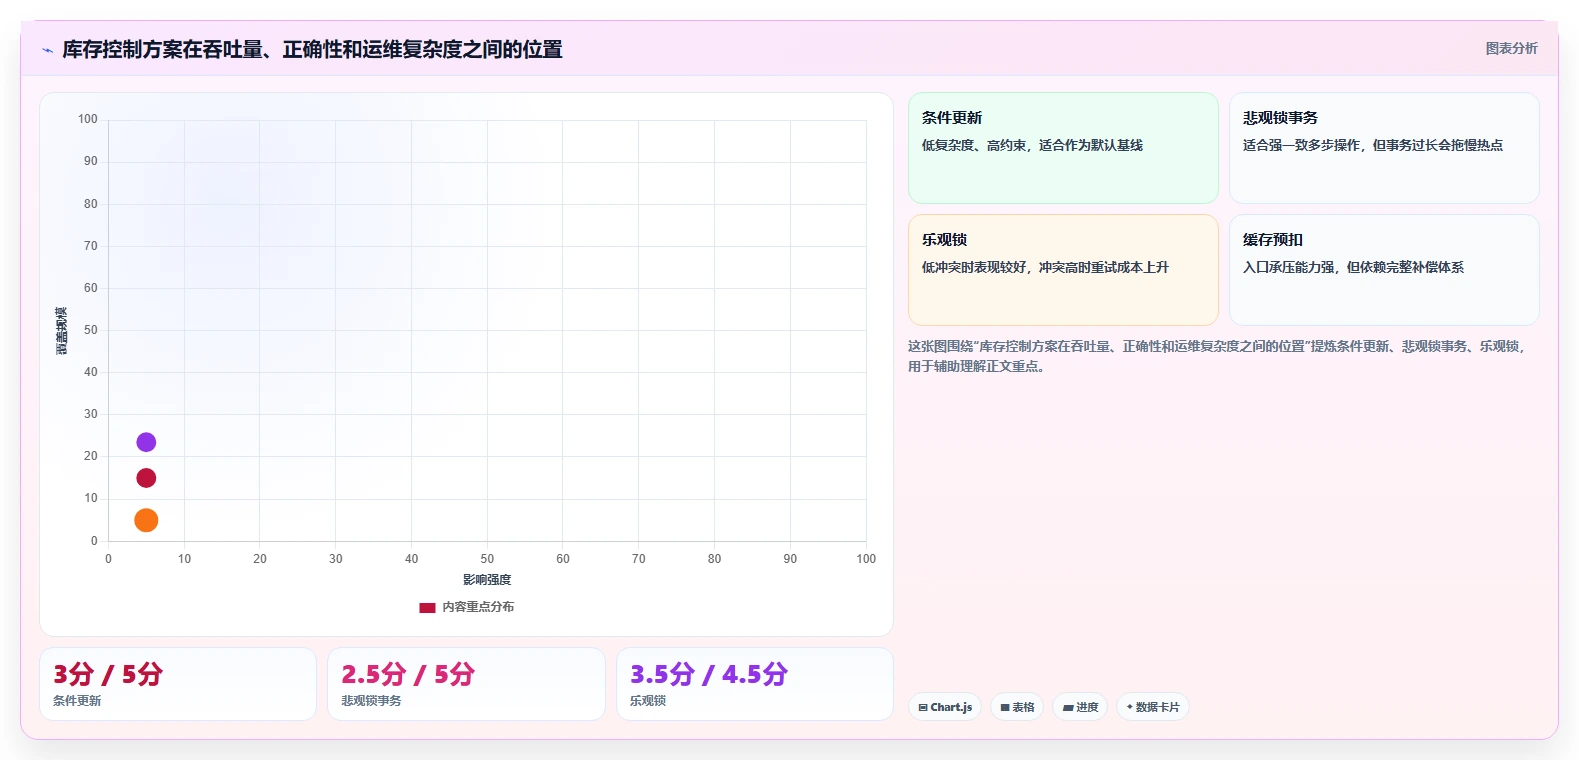Viewport: 1579px width, 760px height.
Task: Select the crimson data point on chart
Action: (146, 478)
